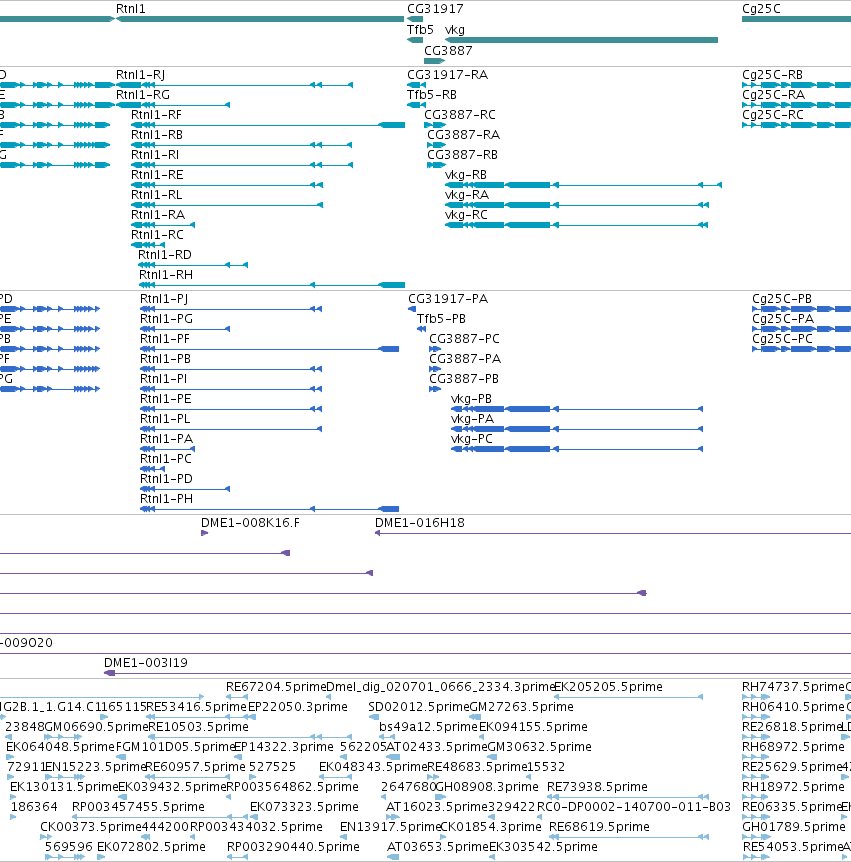Select the Rtnl1-RB transcript label

157,135
